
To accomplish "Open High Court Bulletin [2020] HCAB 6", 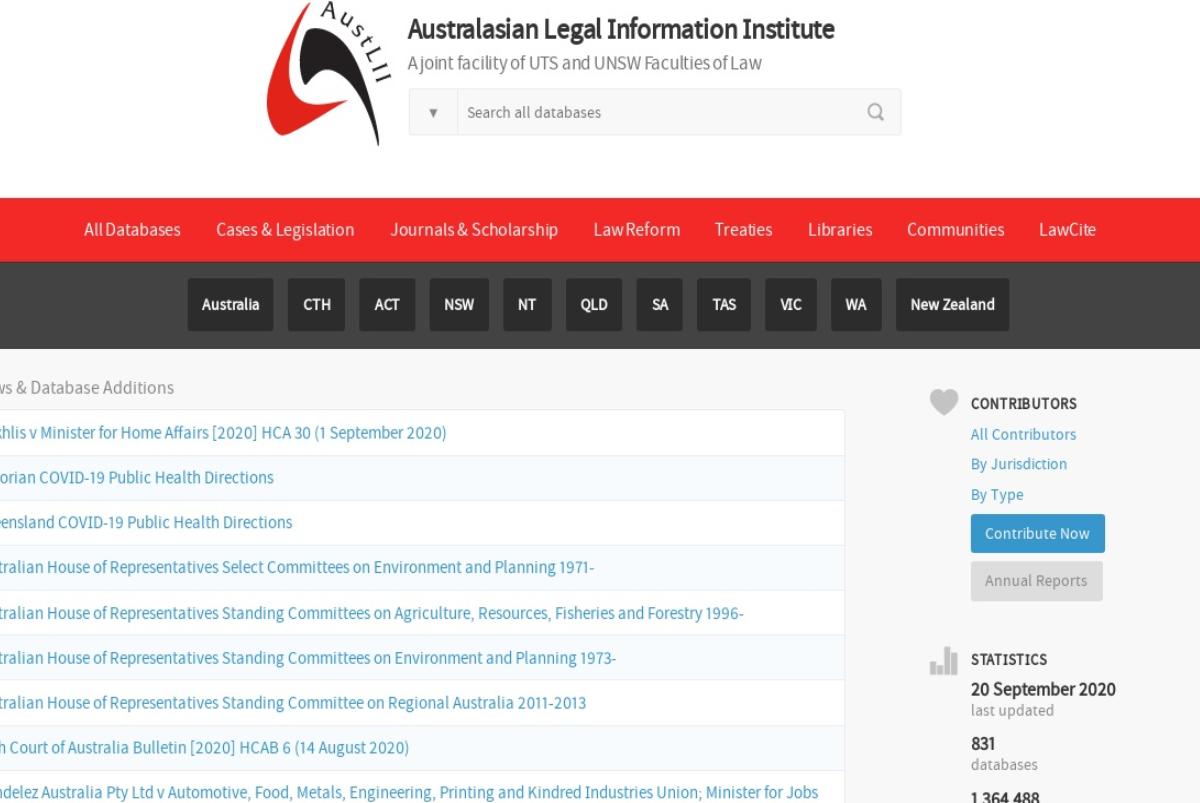I will tap(204, 748).
